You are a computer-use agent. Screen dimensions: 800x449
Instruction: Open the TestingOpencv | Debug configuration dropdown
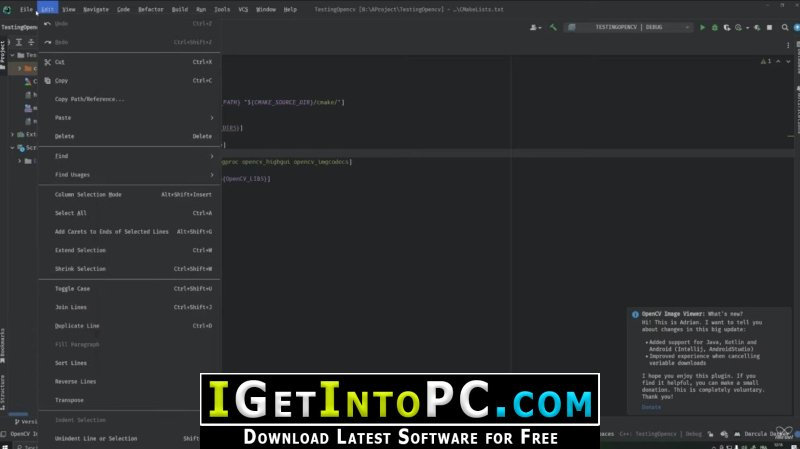point(629,28)
